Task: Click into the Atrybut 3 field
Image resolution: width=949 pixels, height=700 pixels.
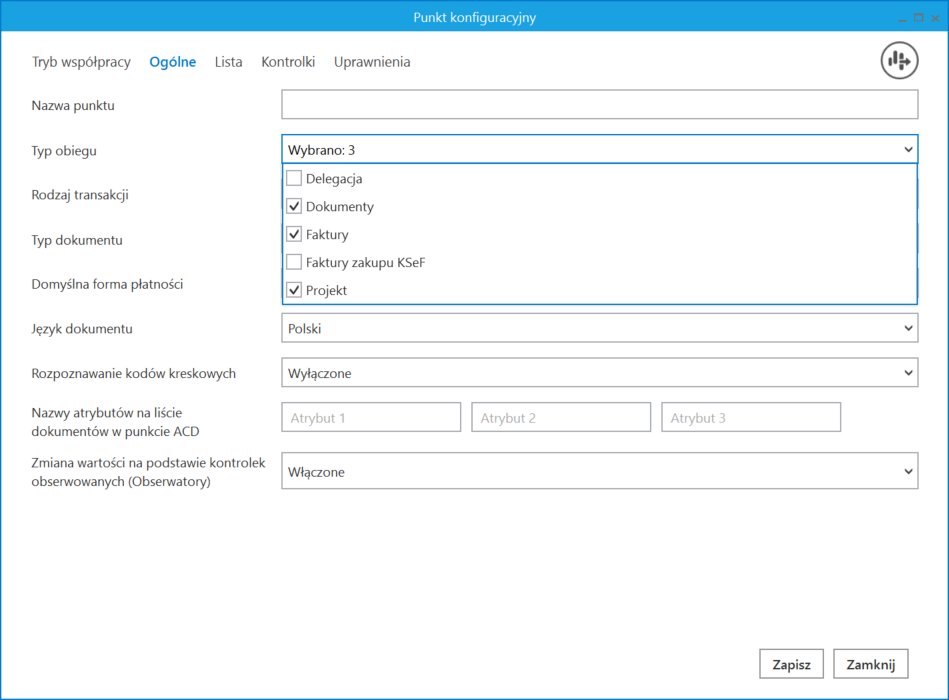Action: point(750,418)
